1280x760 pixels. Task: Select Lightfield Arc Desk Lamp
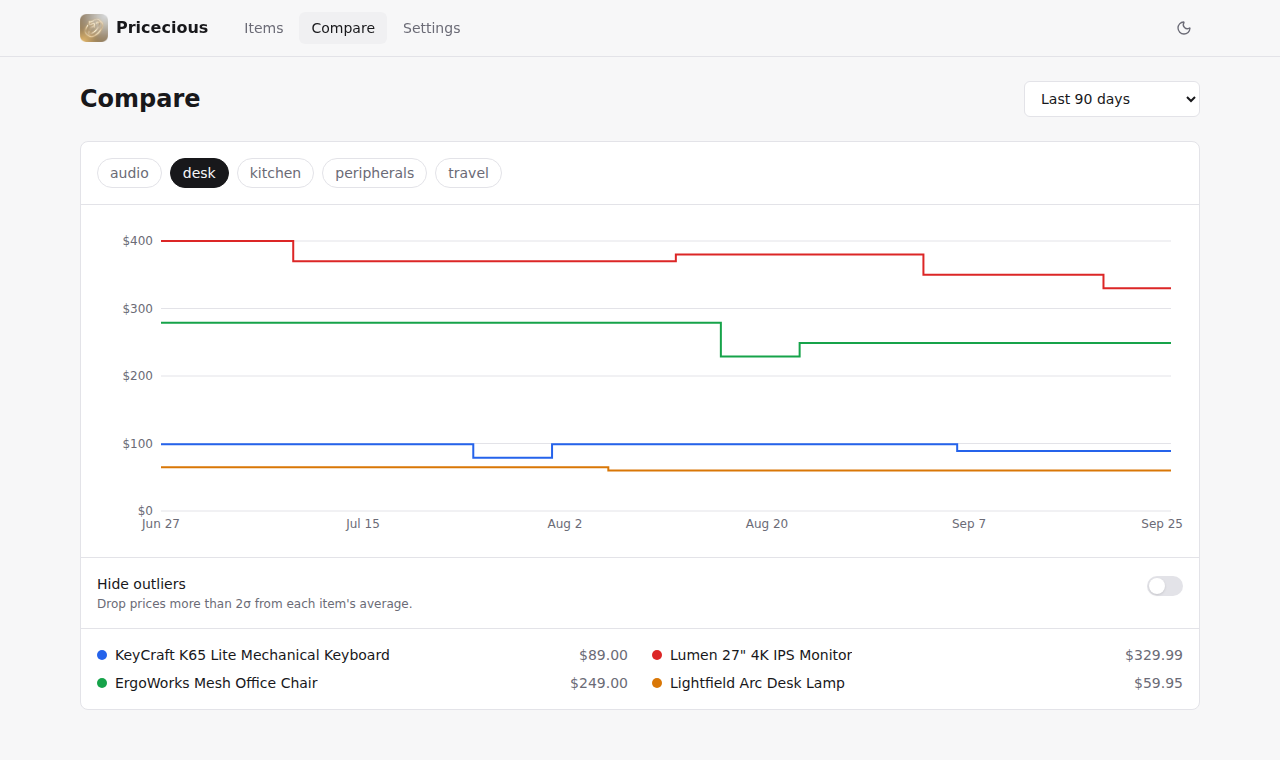[757, 683]
